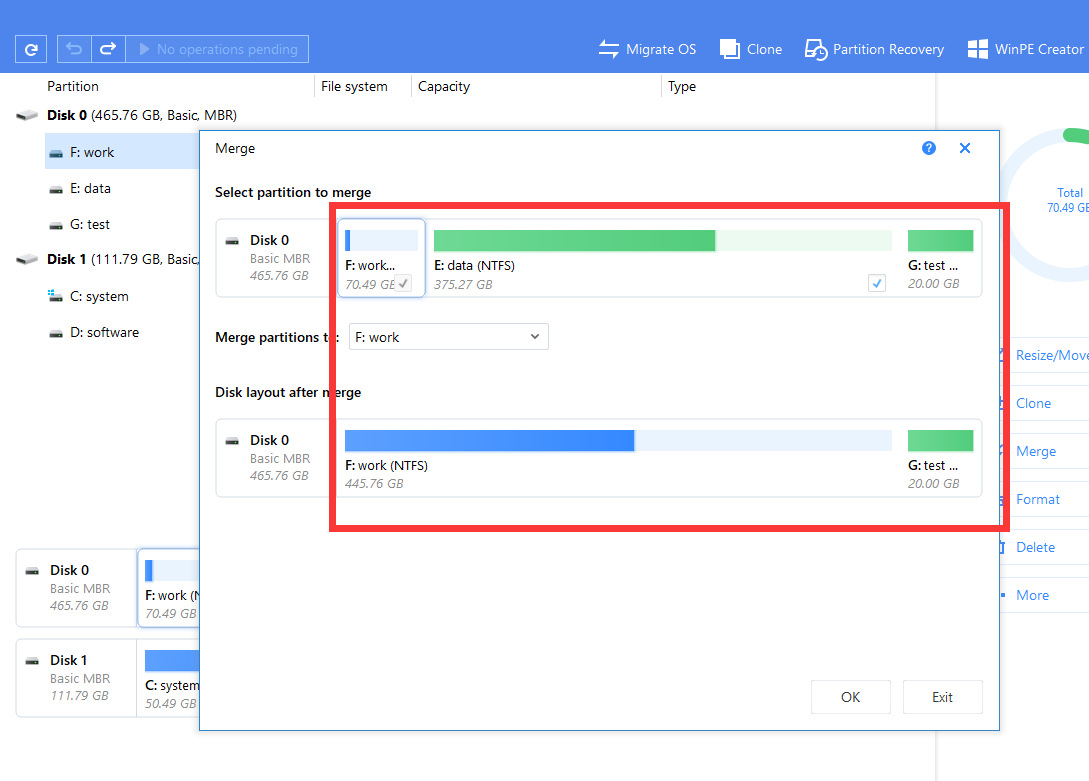This screenshot has width=1089, height=781.
Task: Click merged F: work bar in layout preview
Action: (618, 441)
